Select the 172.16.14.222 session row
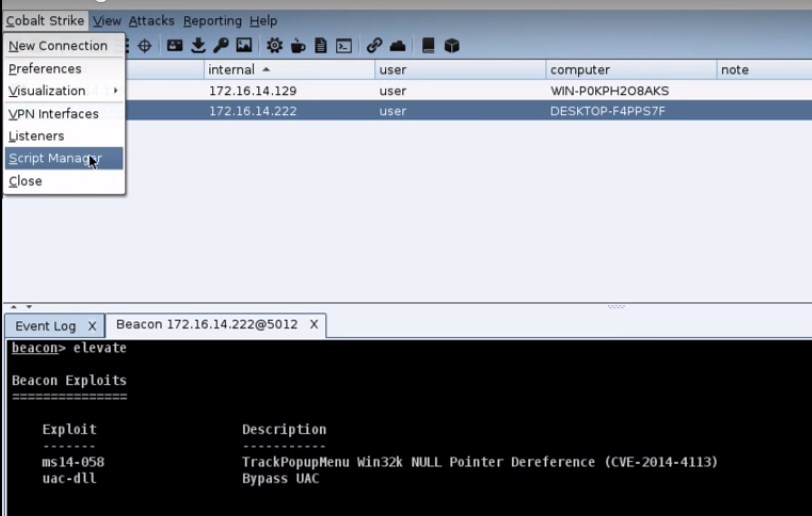The width and height of the screenshot is (812, 516). (469, 111)
